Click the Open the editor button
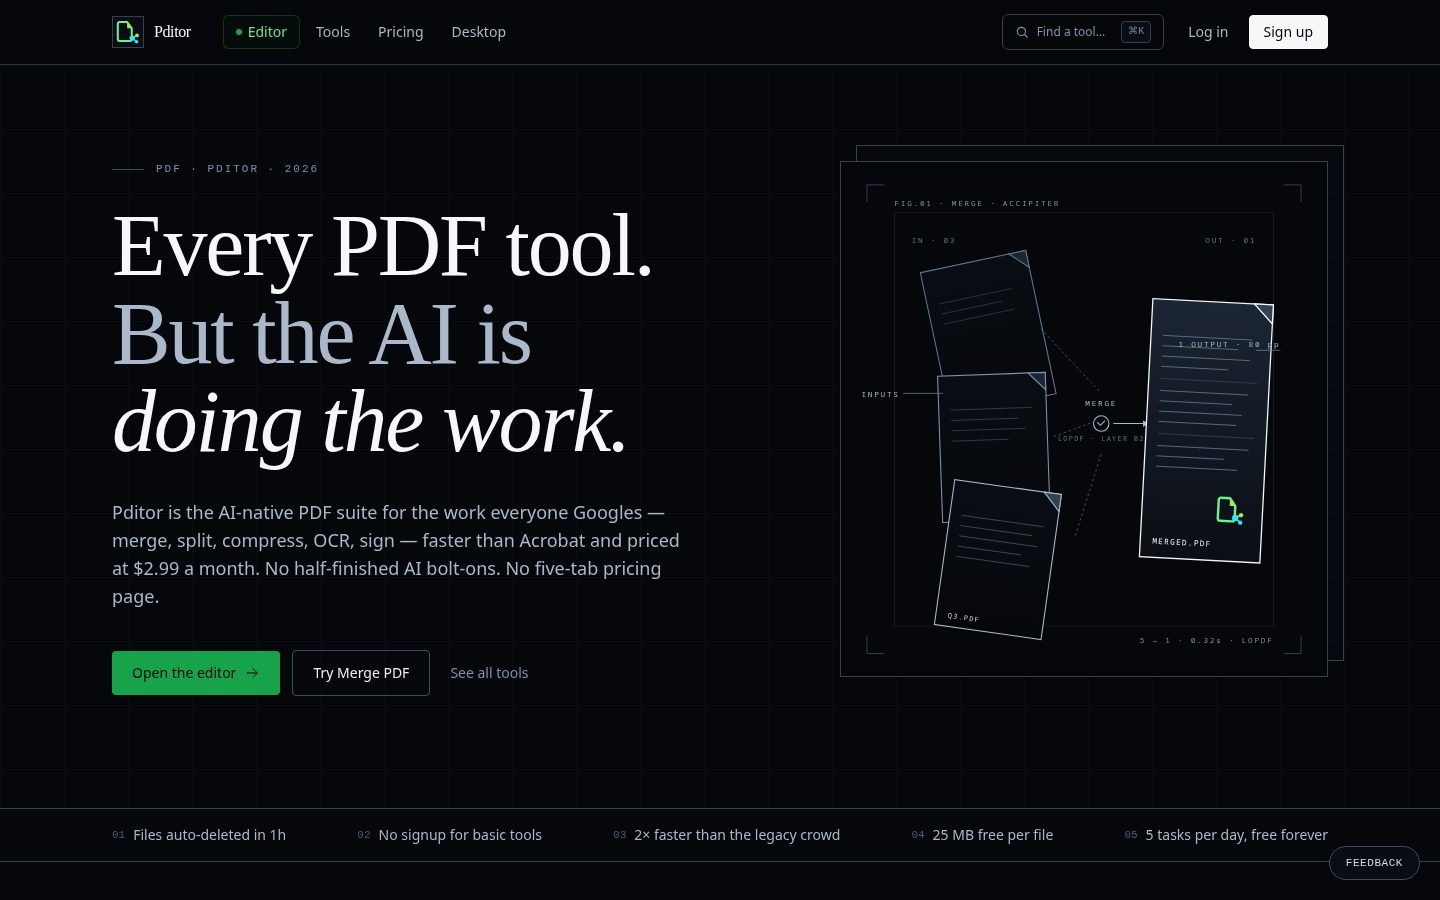Image resolution: width=1440 pixels, height=900 pixels. [196, 673]
